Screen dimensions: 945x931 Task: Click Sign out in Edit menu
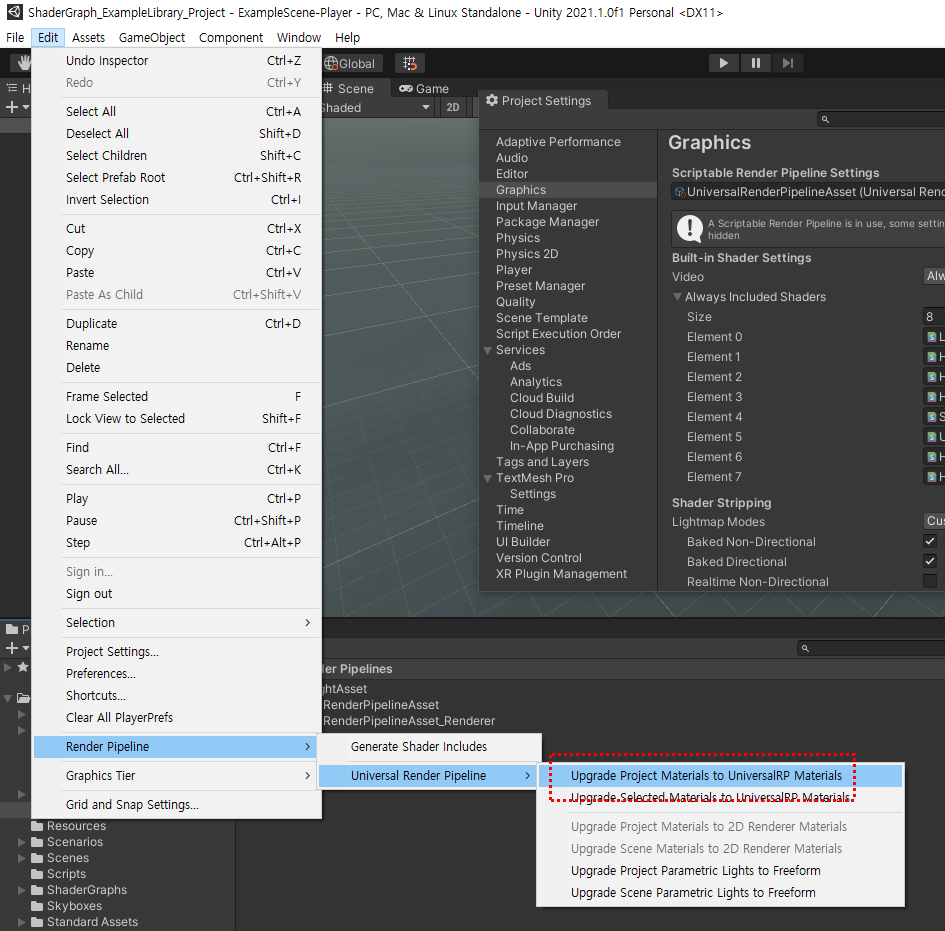pos(177,594)
